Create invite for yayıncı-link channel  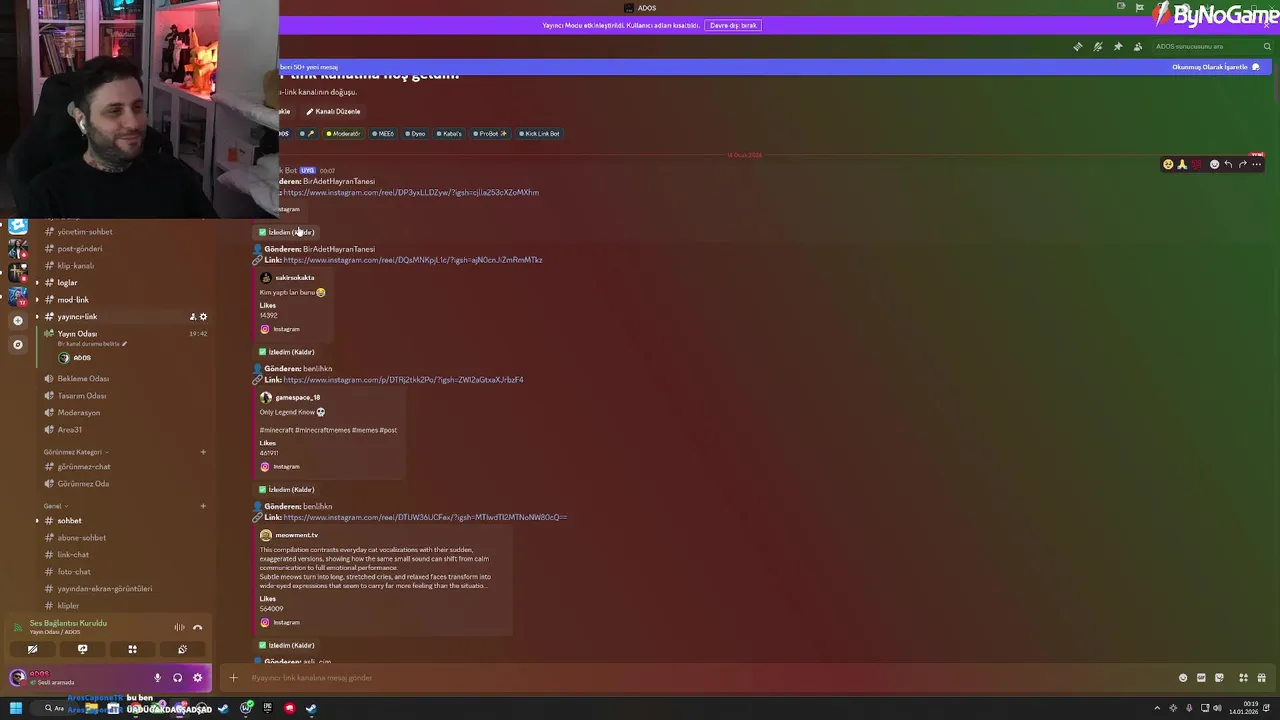(192, 317)
